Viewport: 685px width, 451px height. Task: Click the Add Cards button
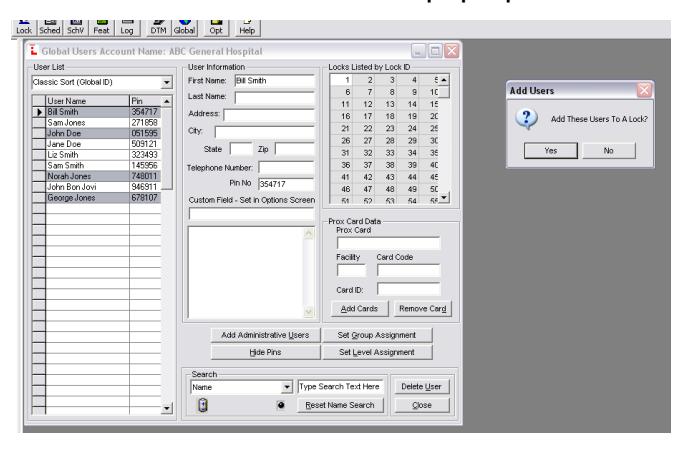pyautogui.click(x=359, y=309)
